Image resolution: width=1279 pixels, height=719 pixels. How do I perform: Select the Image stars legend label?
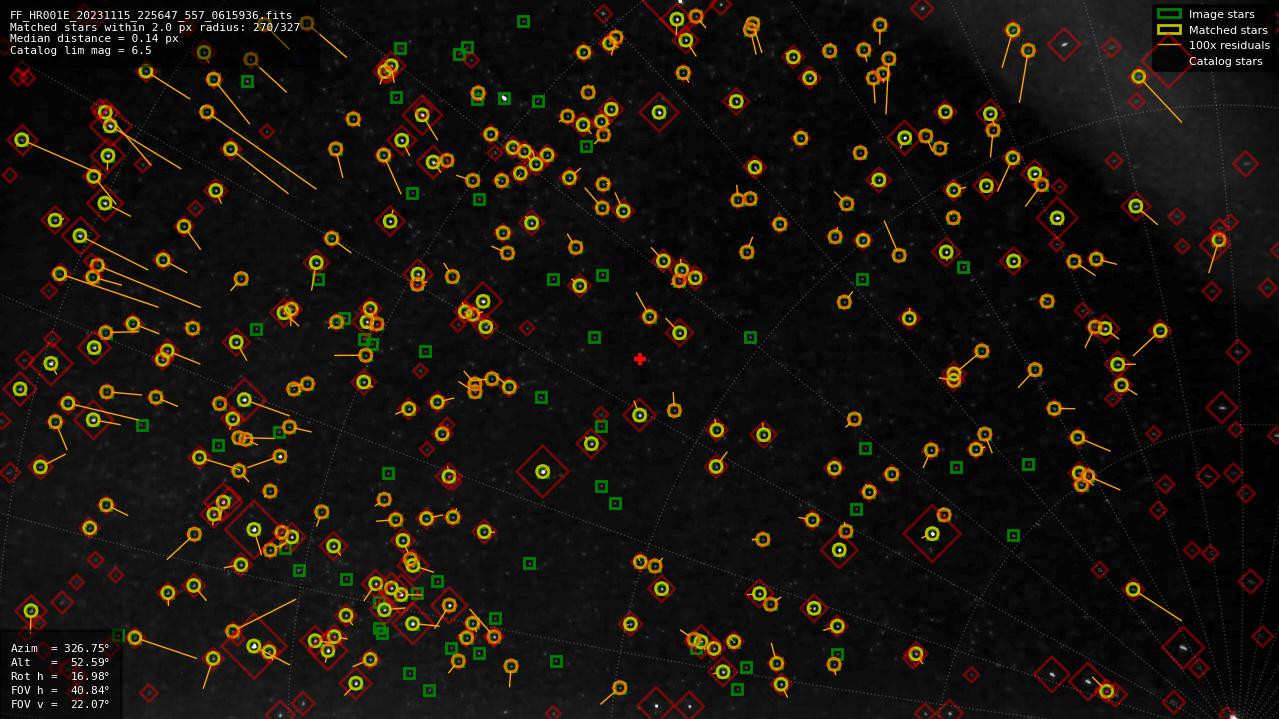click(1221, 14)
